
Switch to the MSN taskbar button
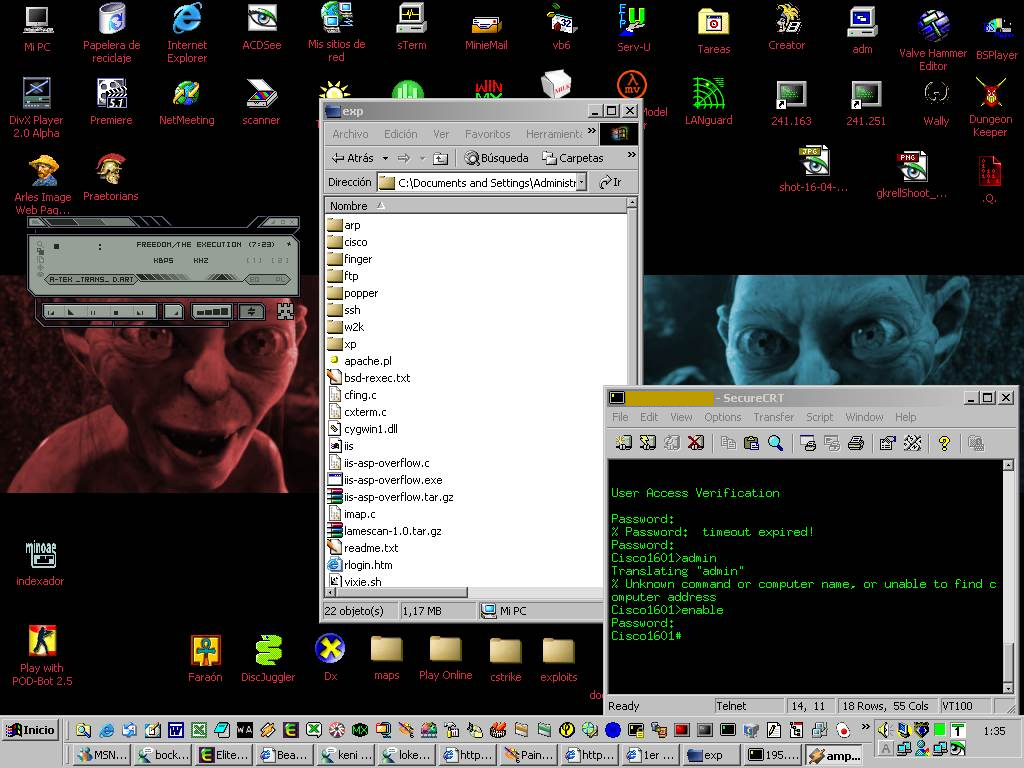[x=101, y=755]
